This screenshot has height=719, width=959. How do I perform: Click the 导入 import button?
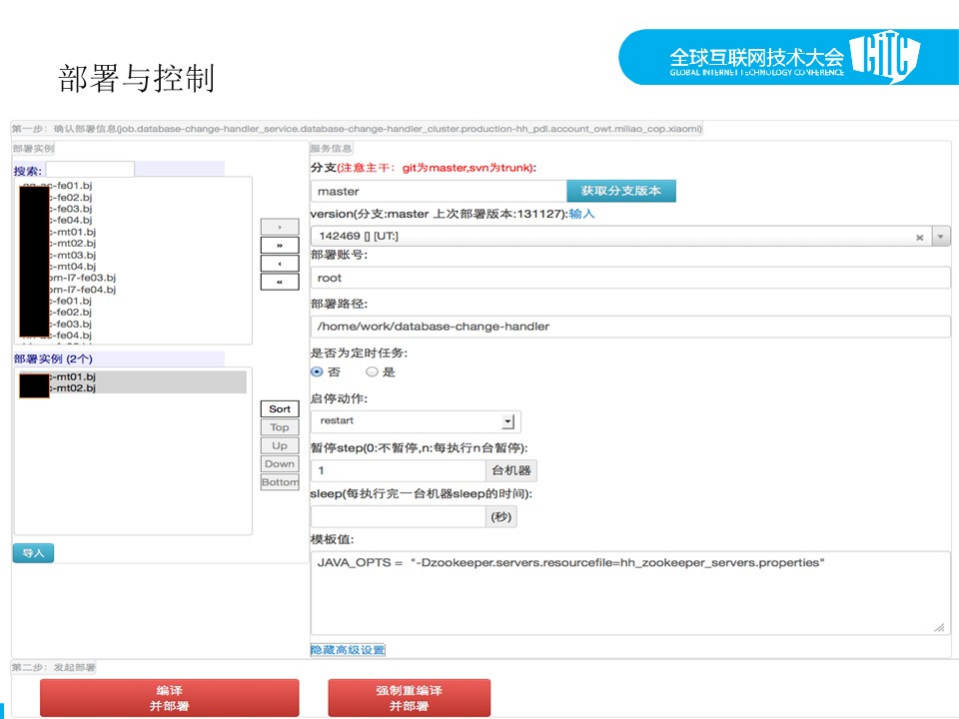(x=31, y=552)
